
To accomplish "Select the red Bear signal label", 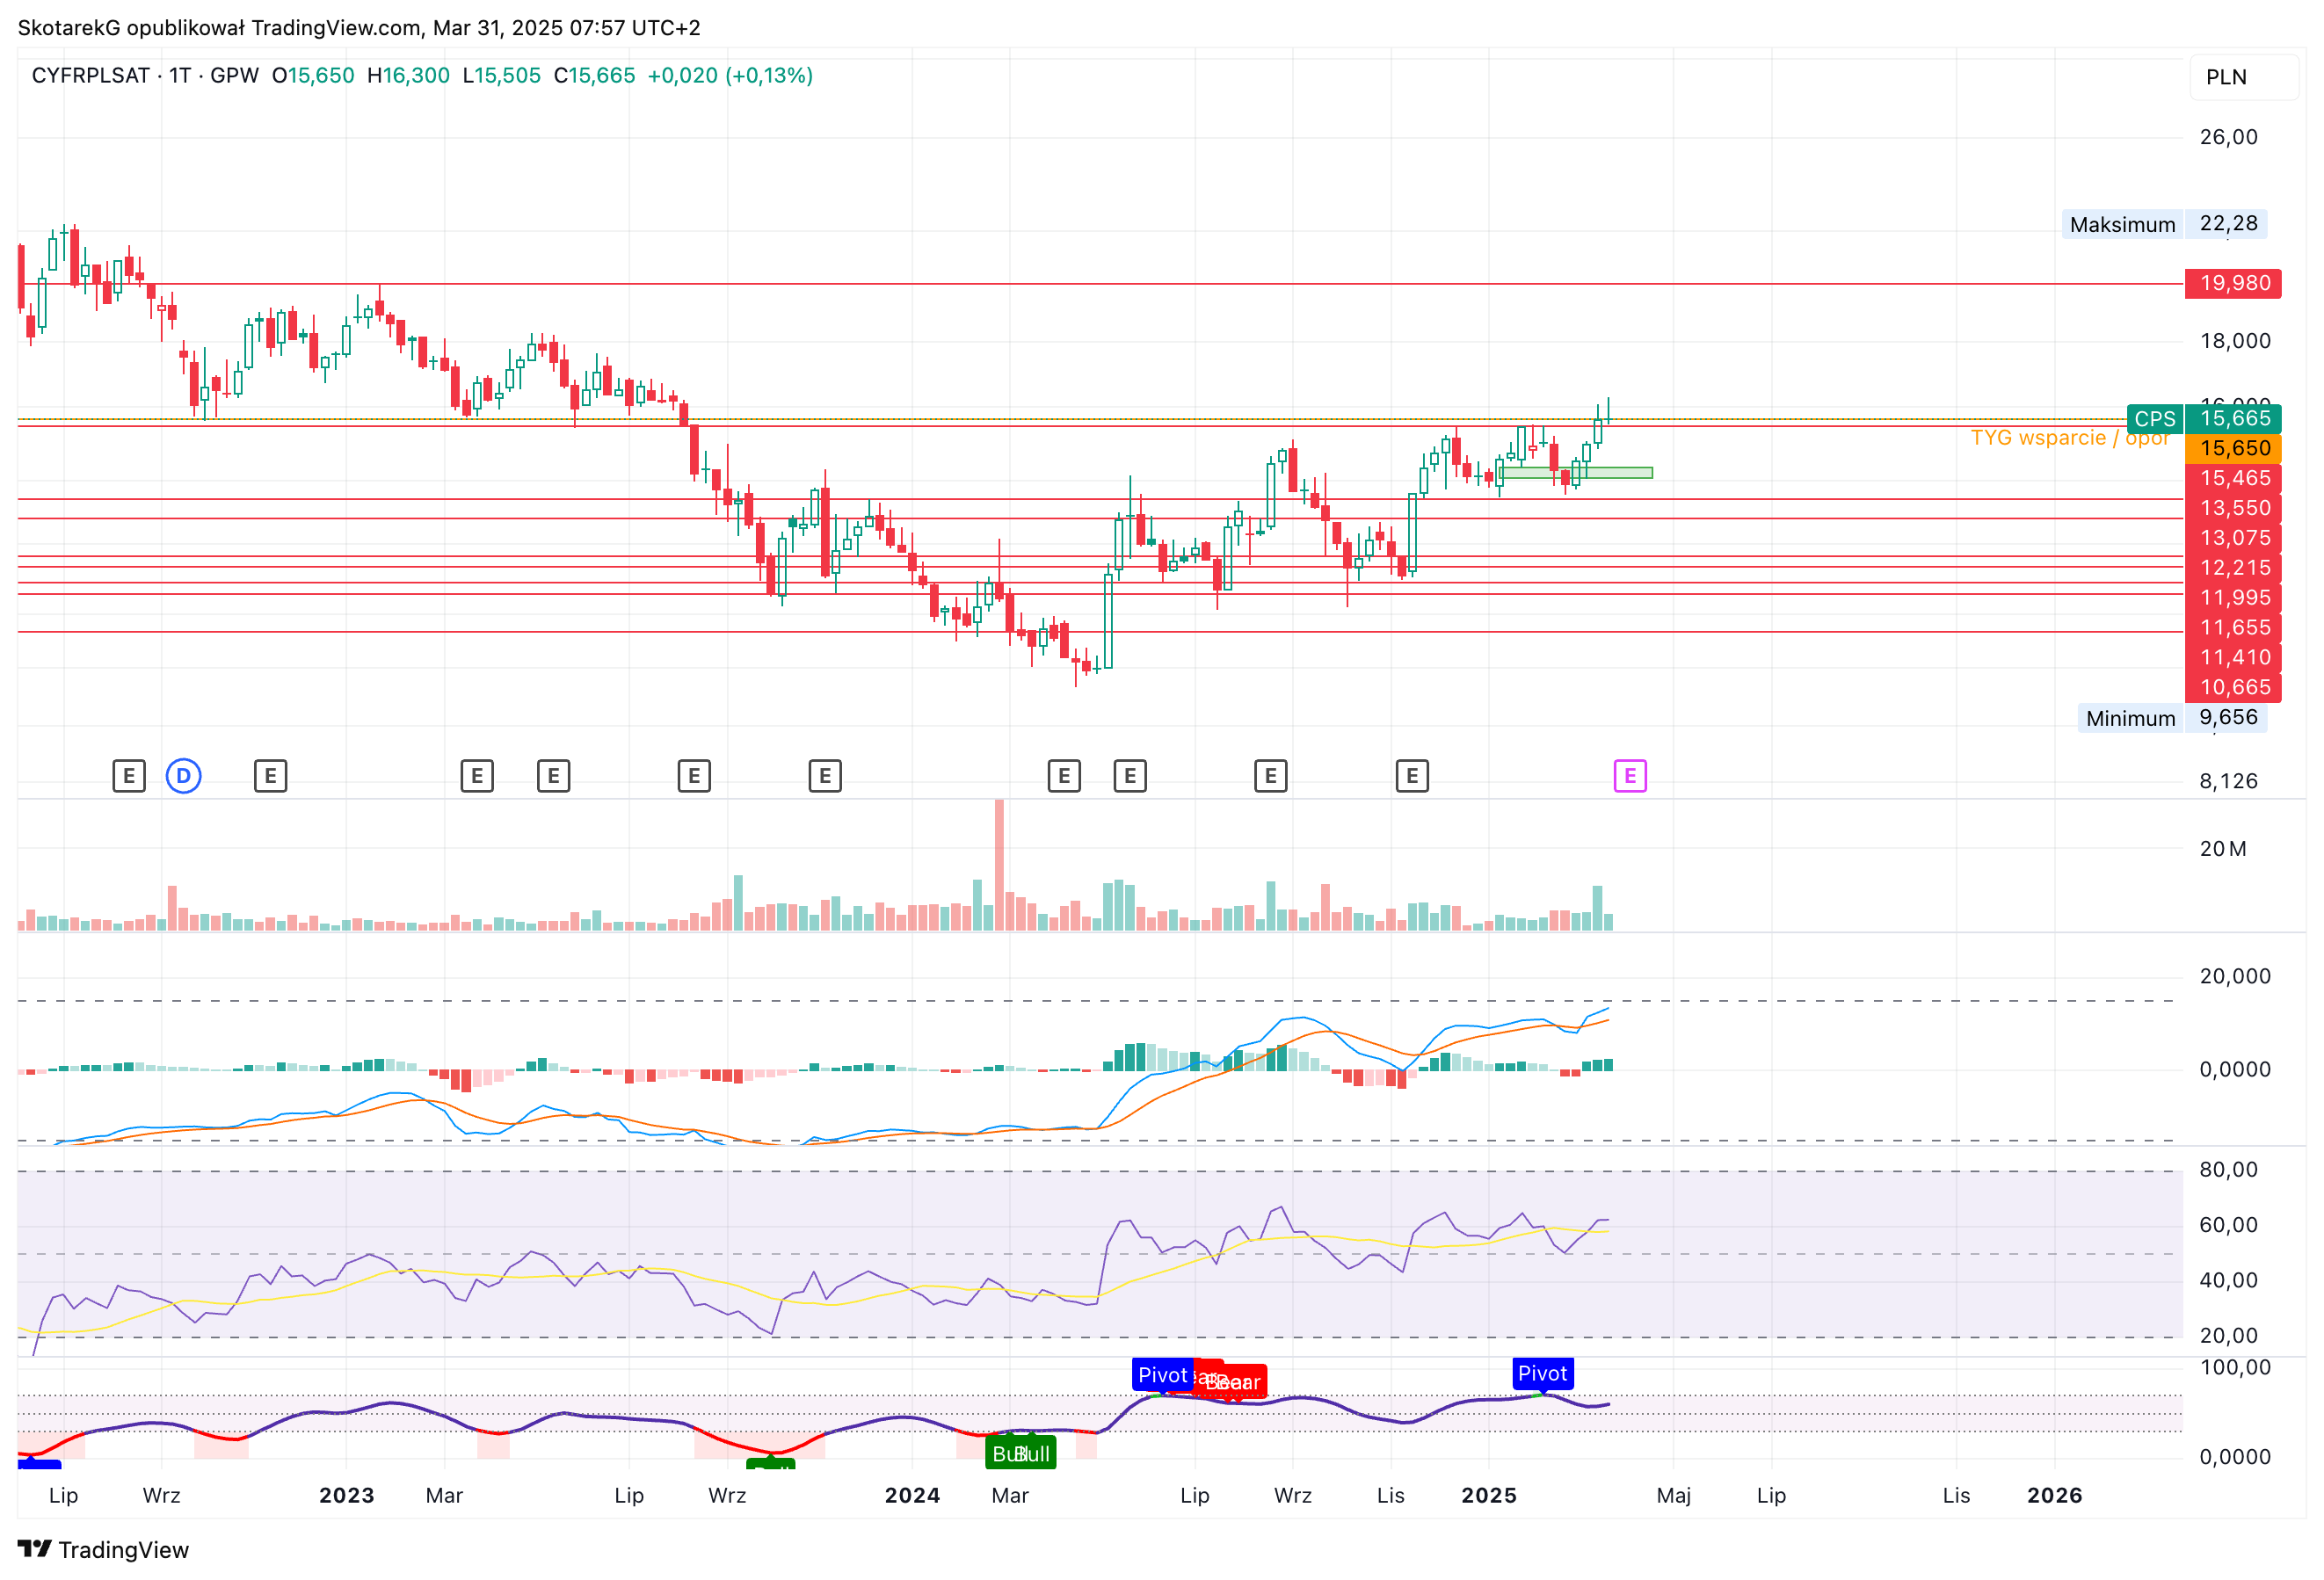I will coord(1234,1382).
